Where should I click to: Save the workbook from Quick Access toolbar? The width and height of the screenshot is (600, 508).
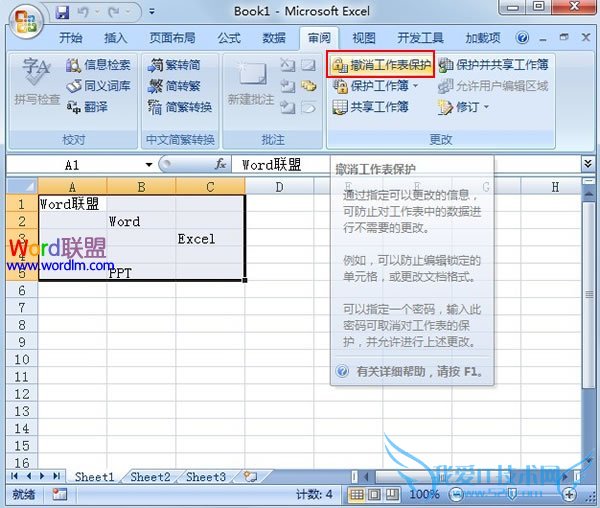pos(62,12)
